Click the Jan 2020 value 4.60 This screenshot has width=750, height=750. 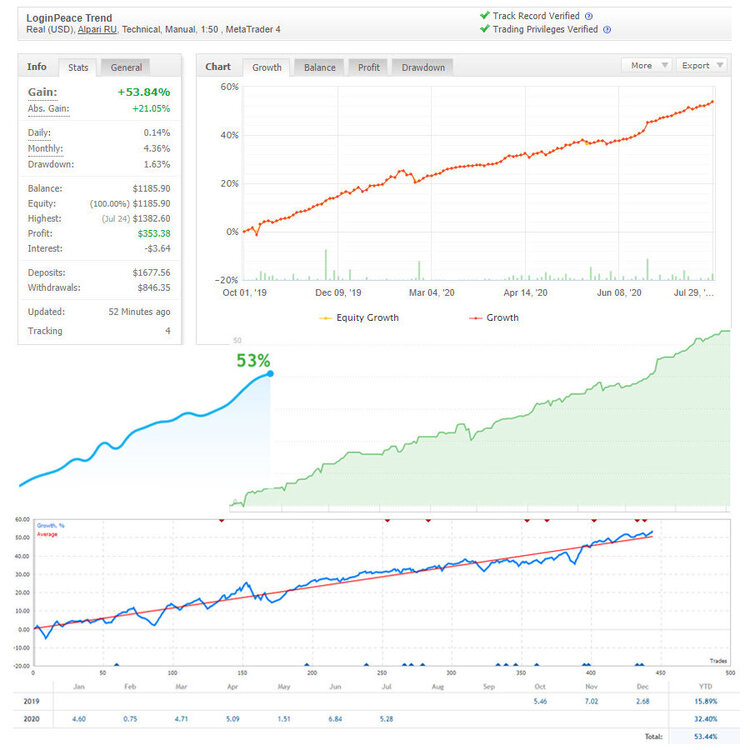tap(78, 719)
